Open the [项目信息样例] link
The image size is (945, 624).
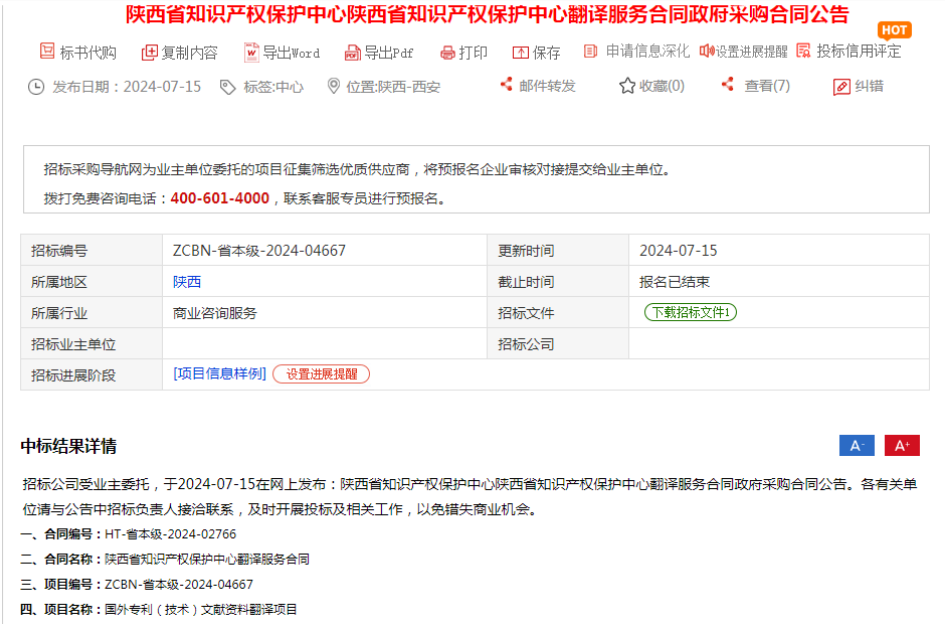point(219,374)
